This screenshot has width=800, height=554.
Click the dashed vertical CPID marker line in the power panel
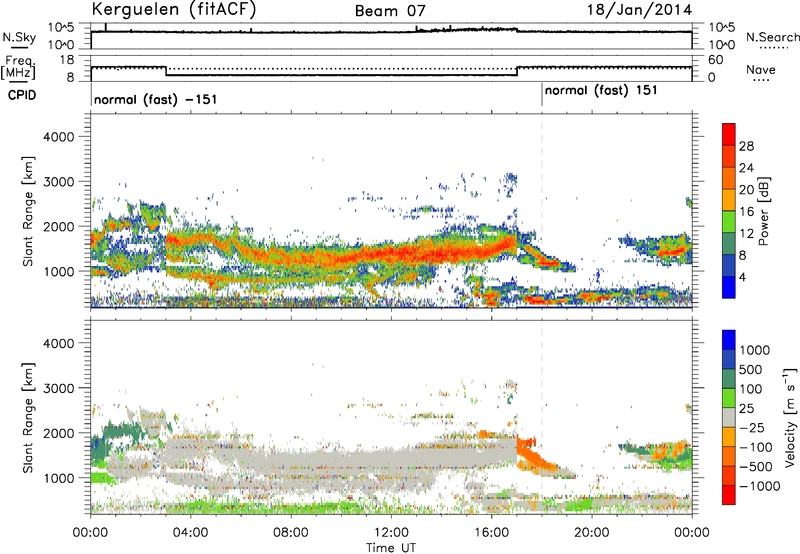tap(542, 210)
